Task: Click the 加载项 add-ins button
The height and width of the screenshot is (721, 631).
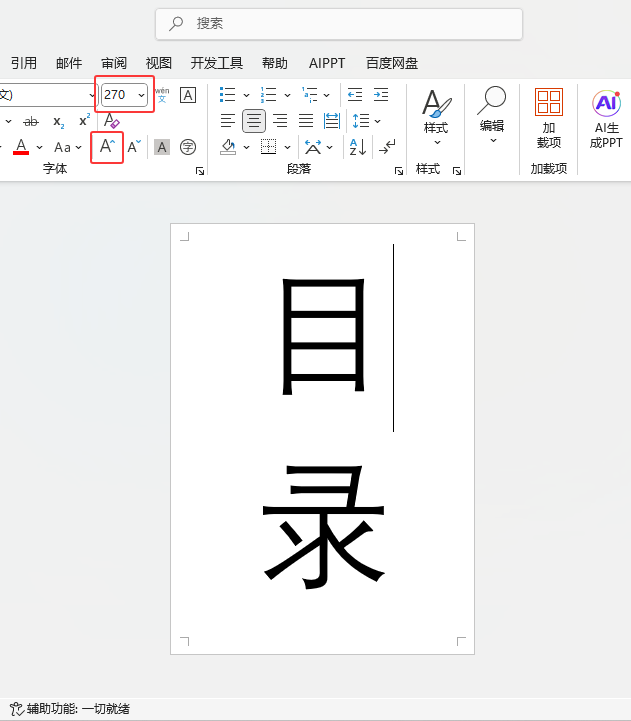Action: coord(549,118)
